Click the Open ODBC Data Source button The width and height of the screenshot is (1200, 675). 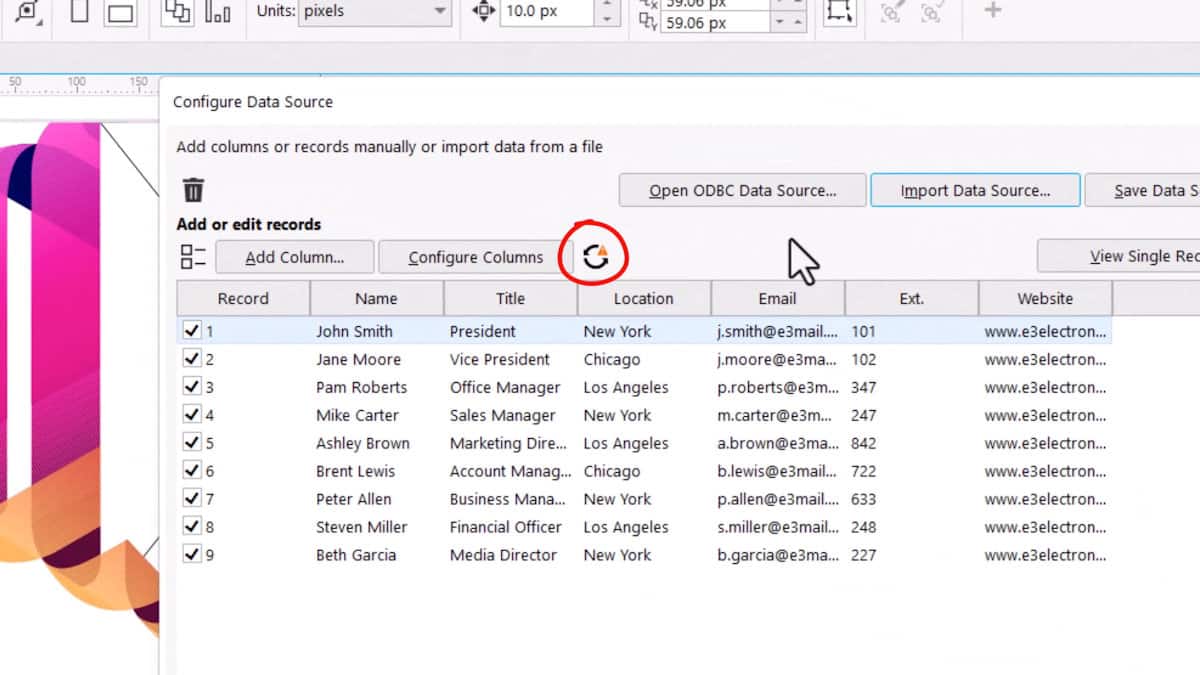742,190
